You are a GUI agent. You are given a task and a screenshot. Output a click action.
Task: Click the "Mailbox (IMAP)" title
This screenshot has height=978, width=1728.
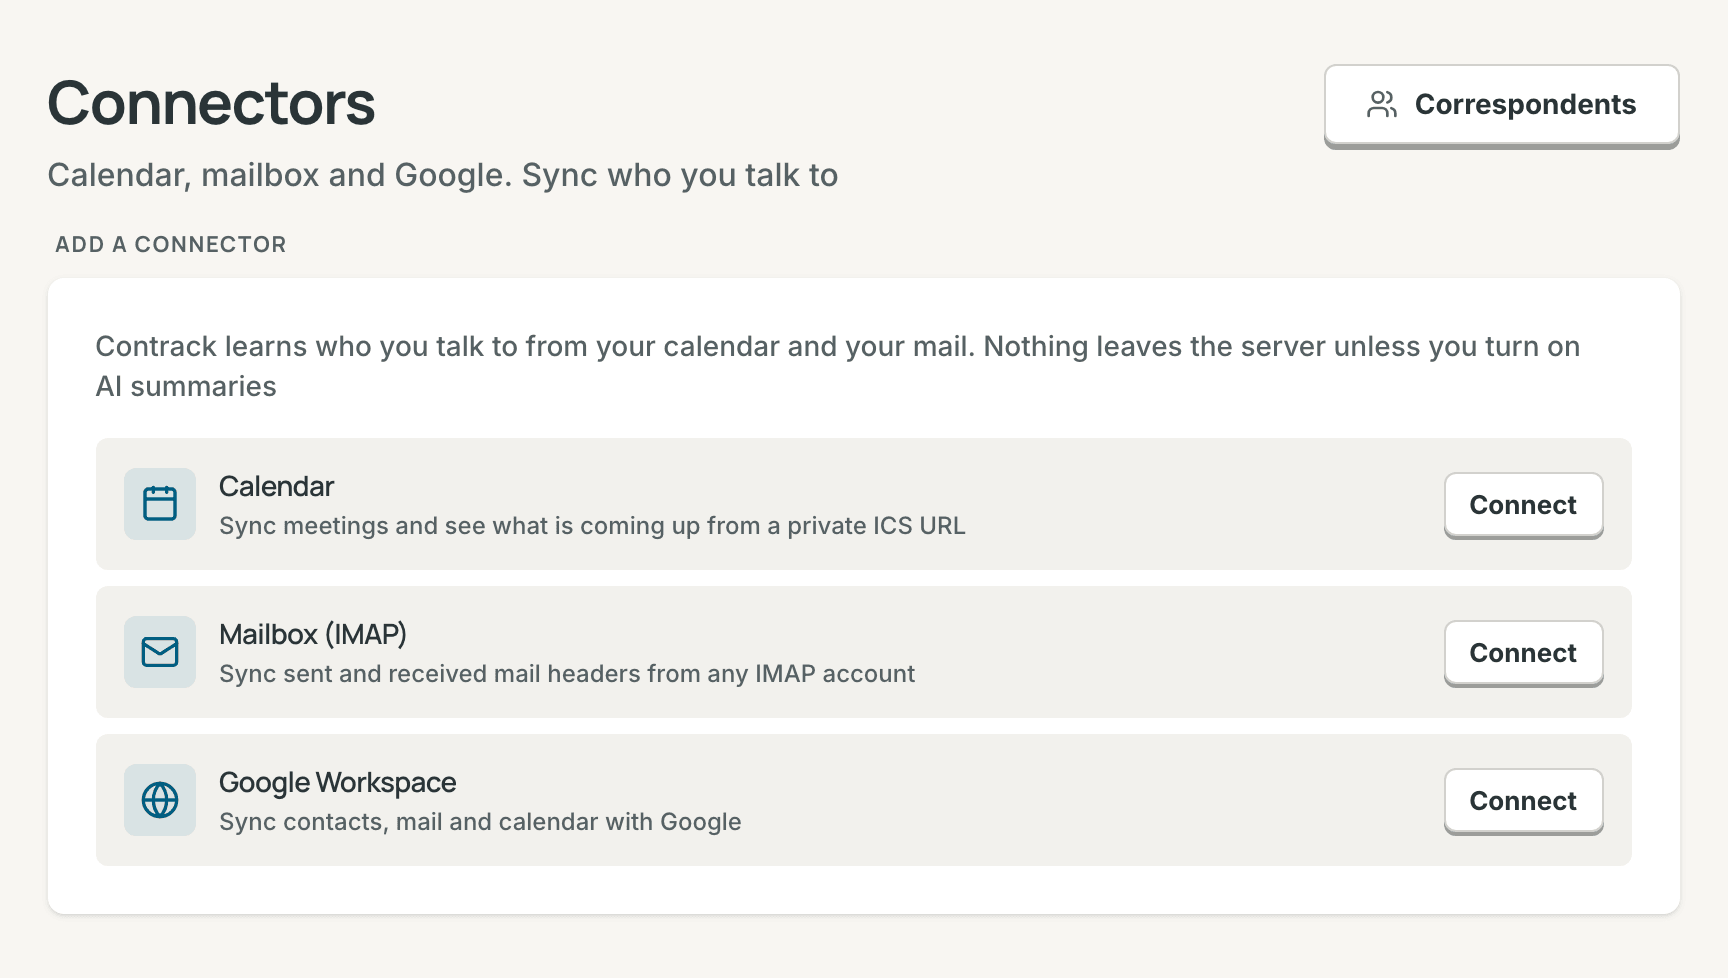coord(313,635)
